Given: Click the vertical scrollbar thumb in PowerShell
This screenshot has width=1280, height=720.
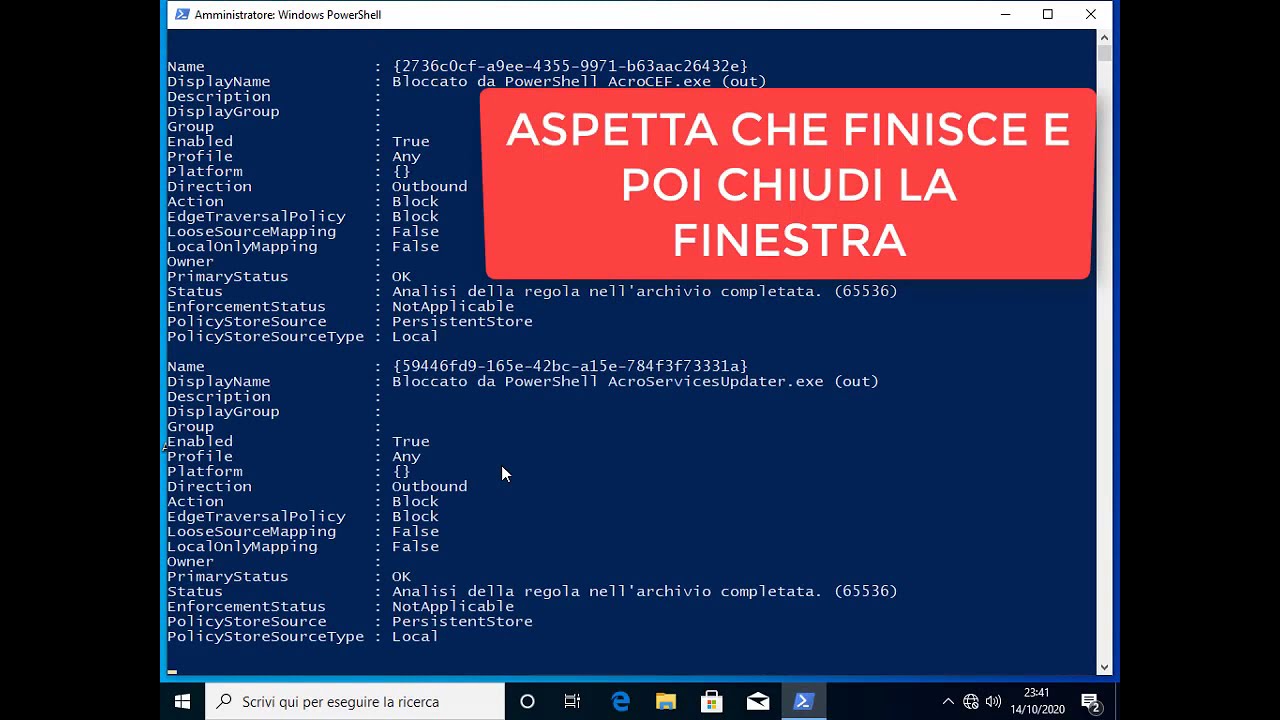Looking at the screenshot, I should pos(1104,53).
